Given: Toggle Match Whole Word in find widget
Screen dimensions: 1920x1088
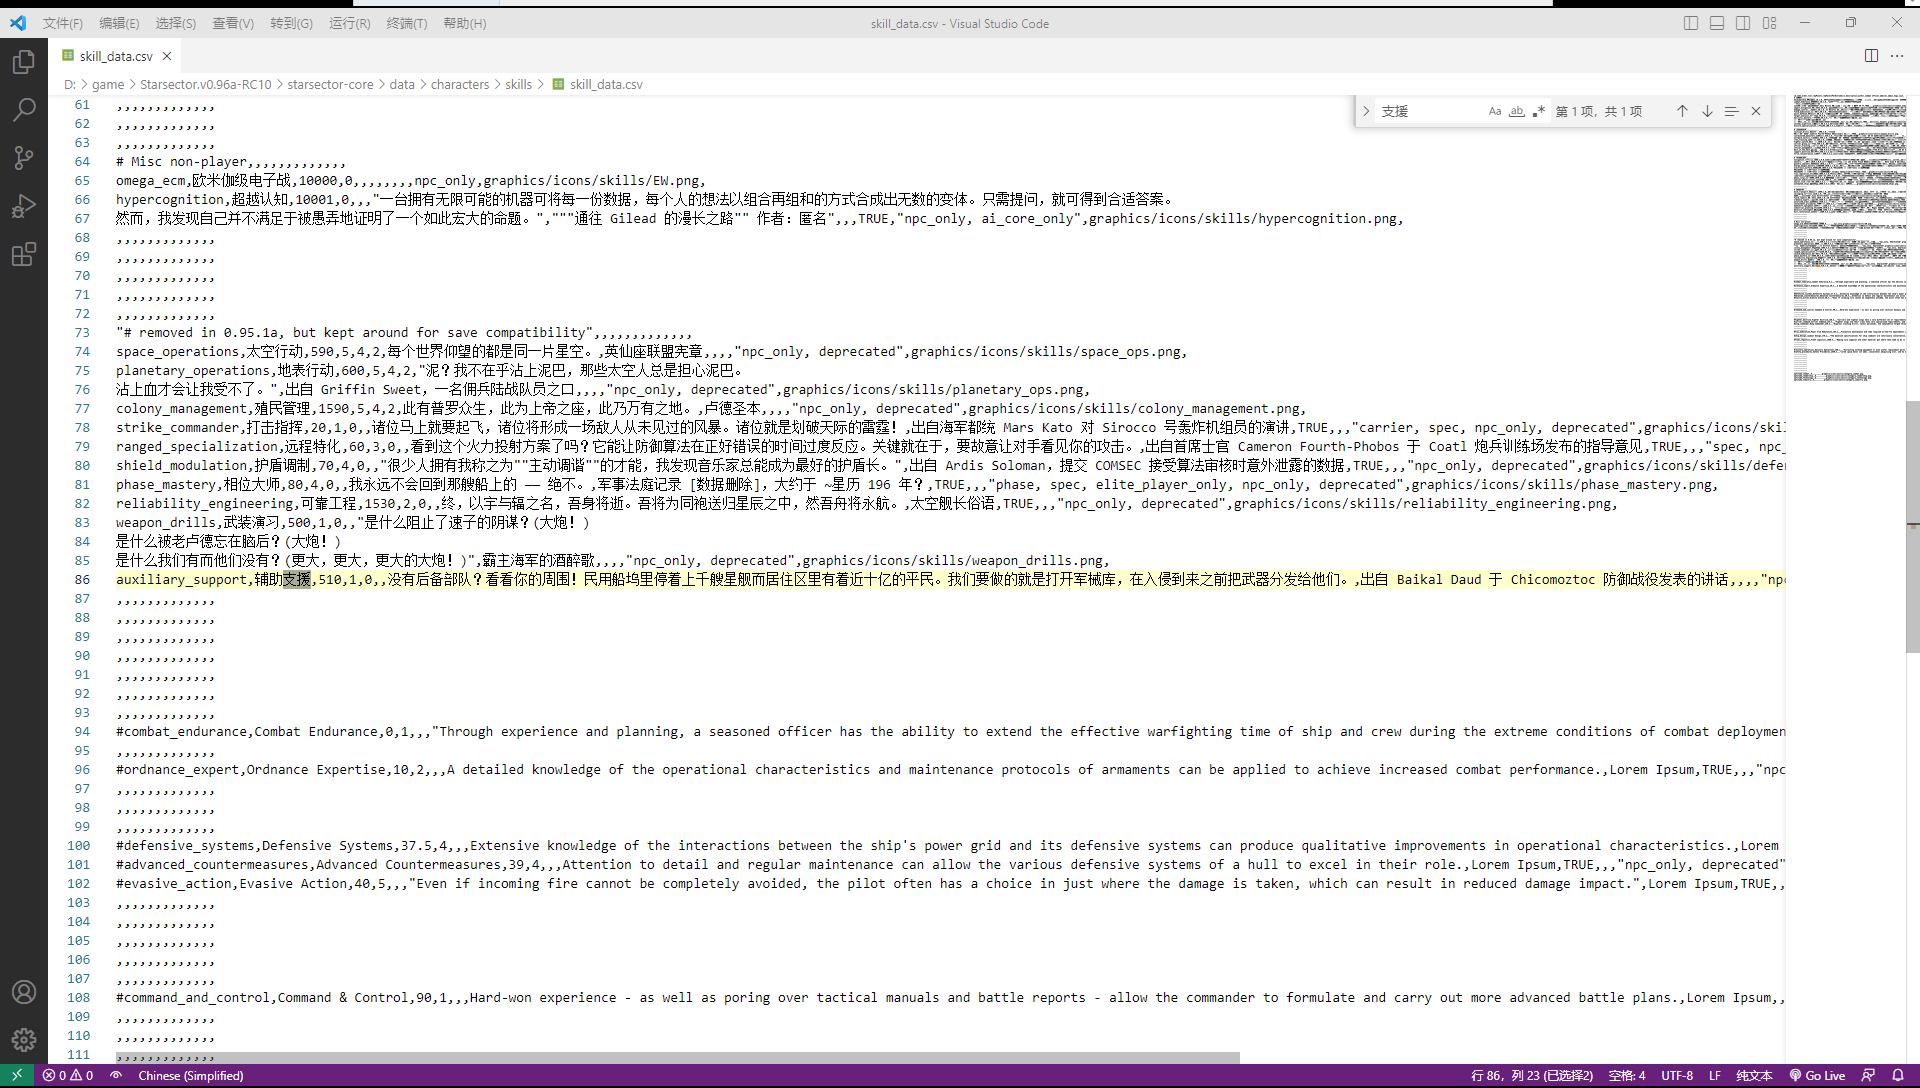Looking at the screenshot, I should 1516,111.
